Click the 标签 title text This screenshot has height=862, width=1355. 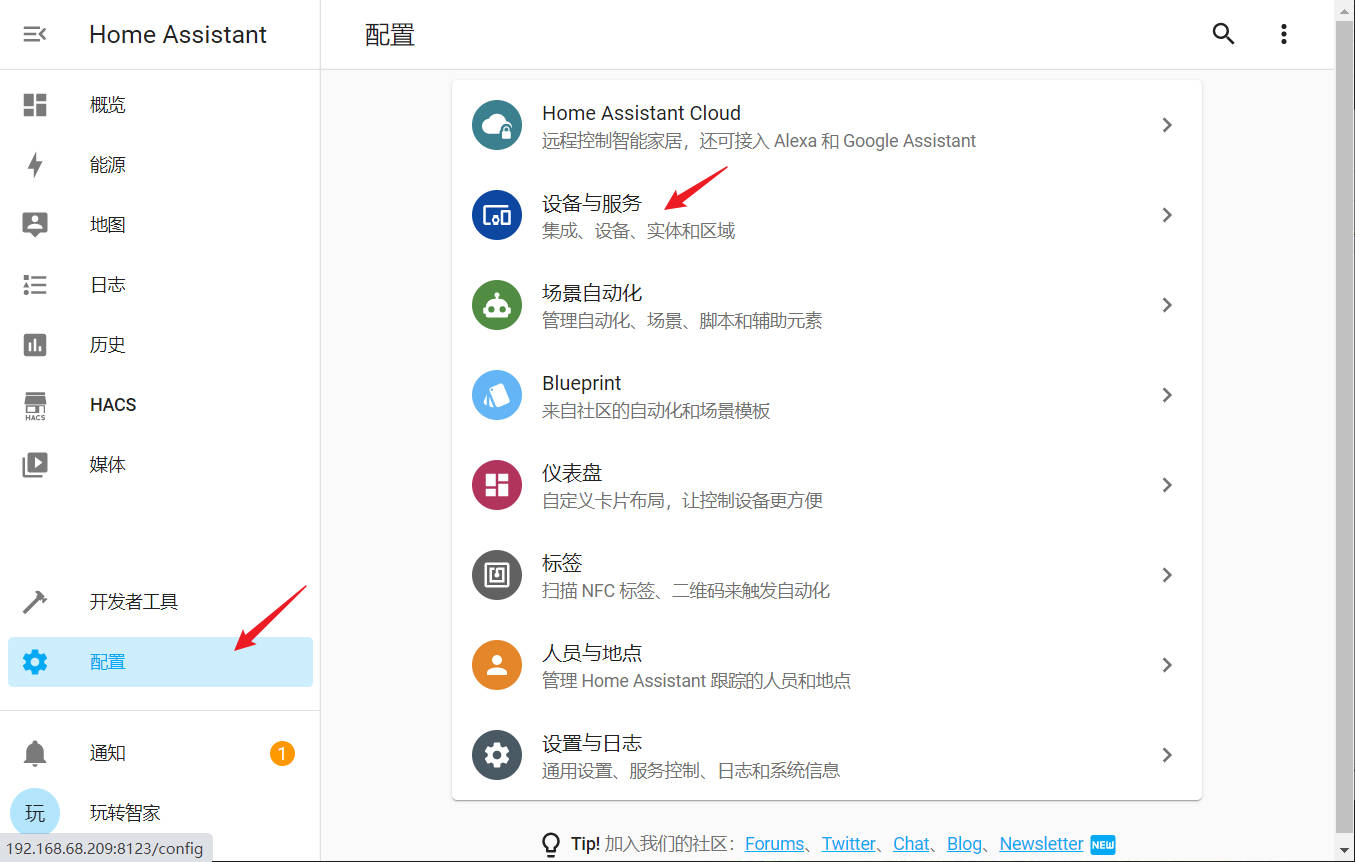pyautogui.click(x=562, y=563)
